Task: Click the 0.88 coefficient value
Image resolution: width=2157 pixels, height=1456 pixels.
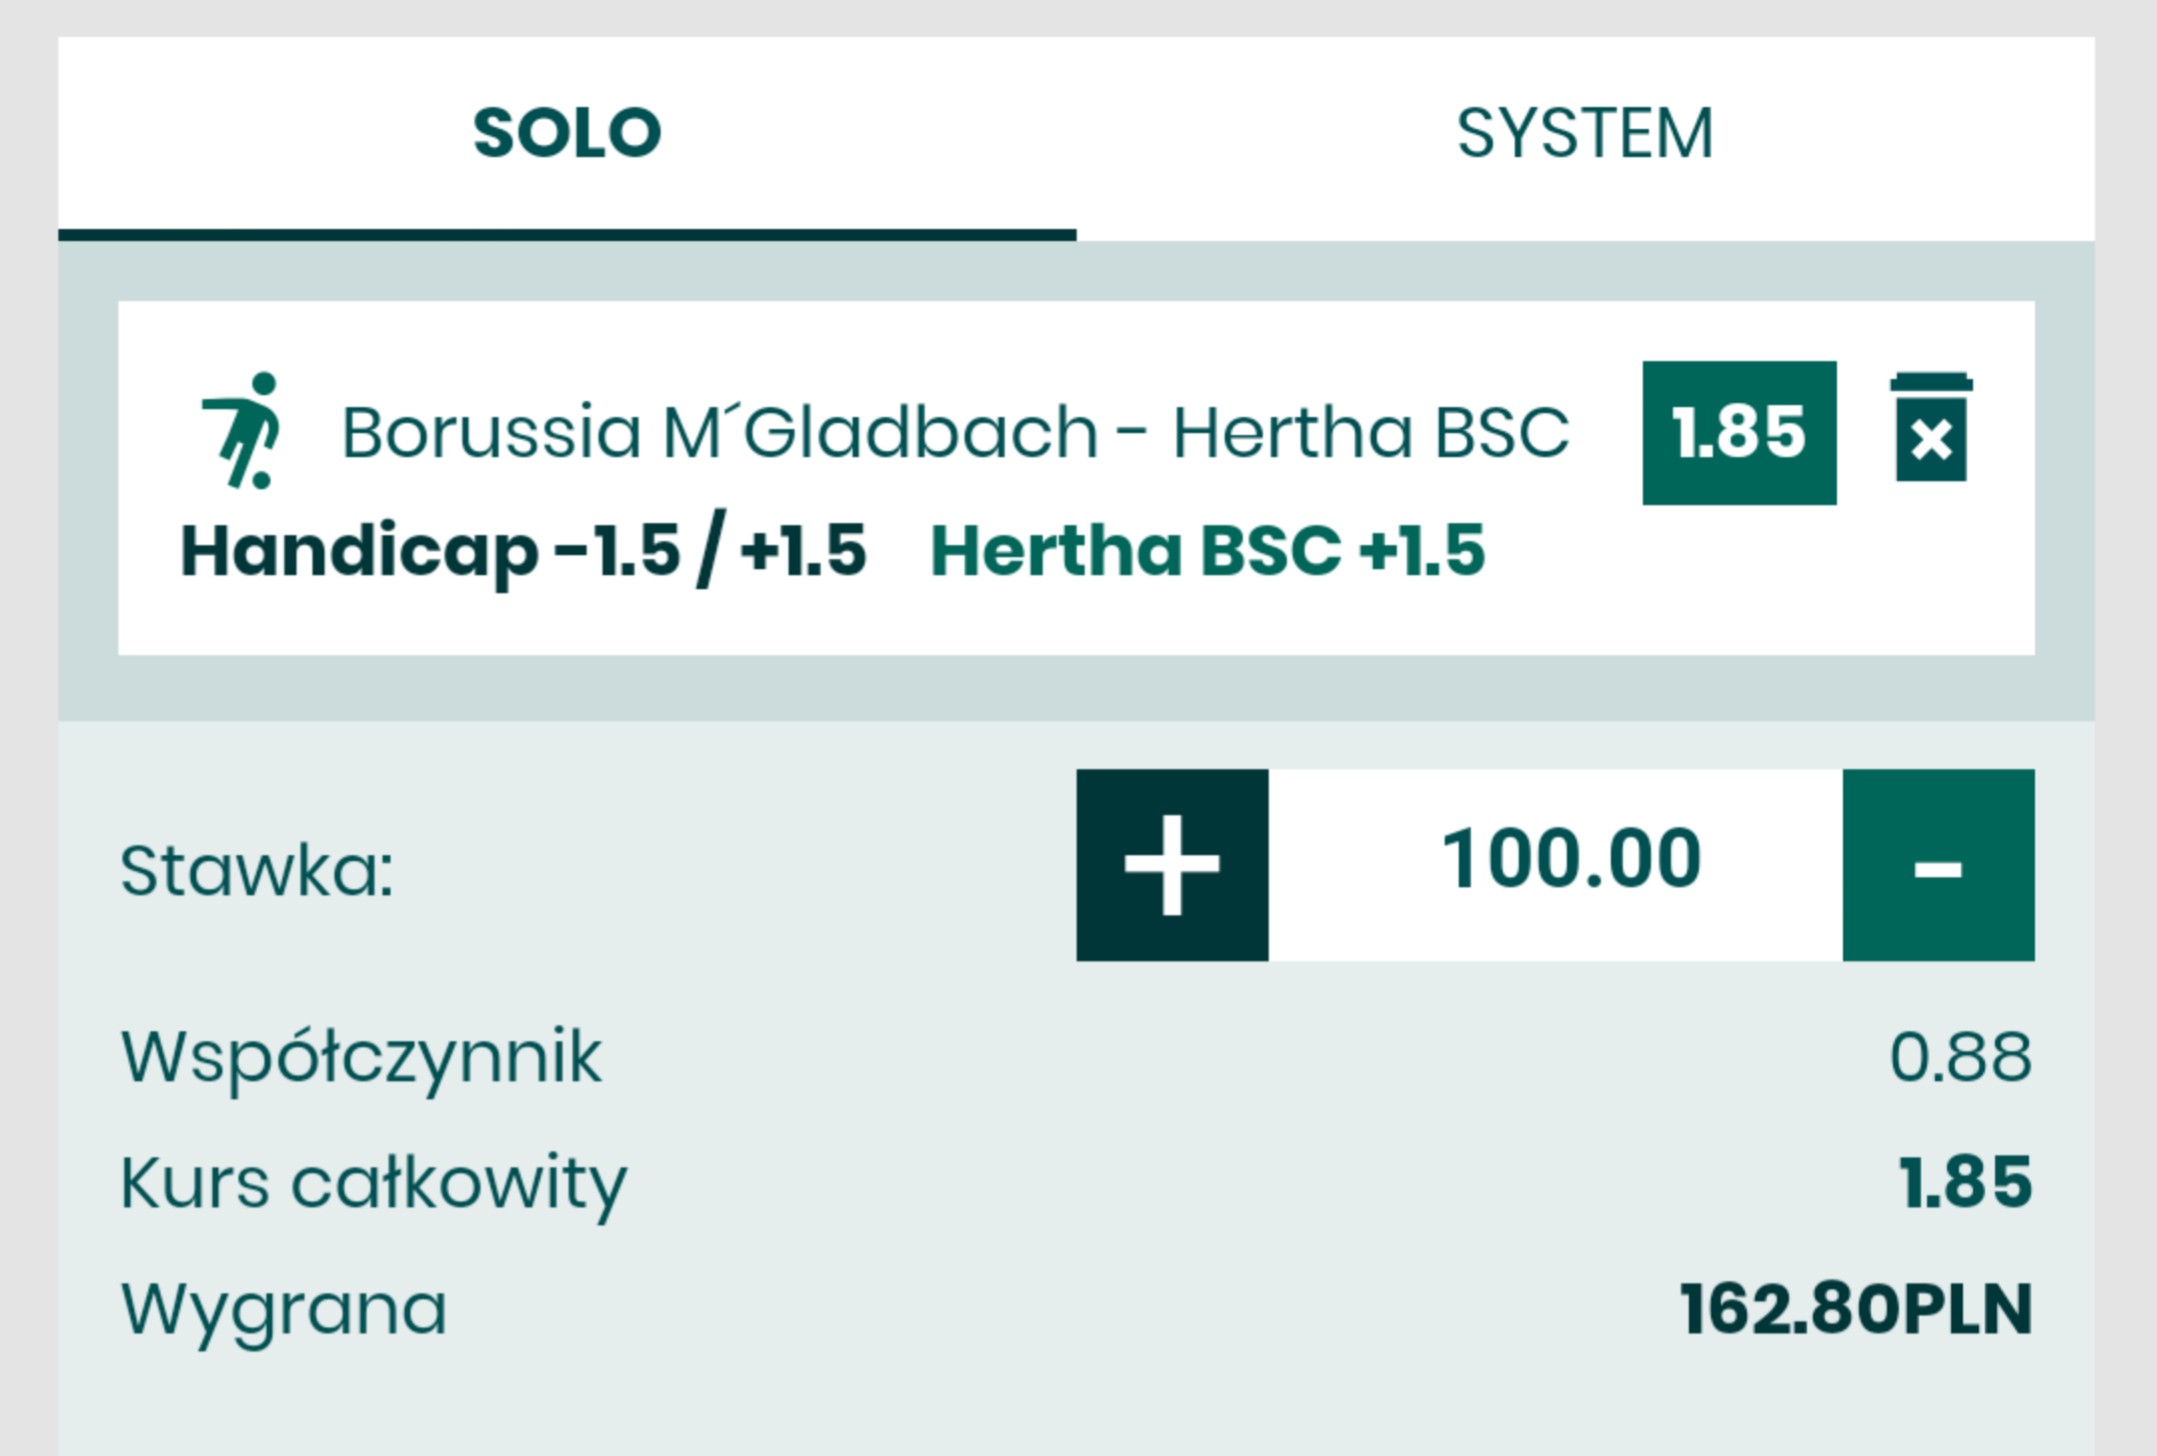Action: (x=1960, y=1057)
